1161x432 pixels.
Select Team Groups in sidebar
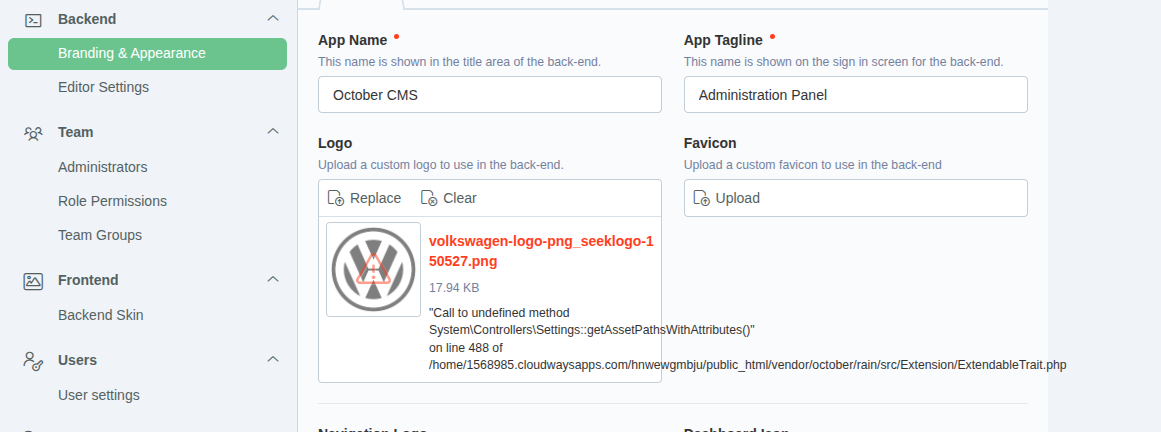[x=100, y=235]
